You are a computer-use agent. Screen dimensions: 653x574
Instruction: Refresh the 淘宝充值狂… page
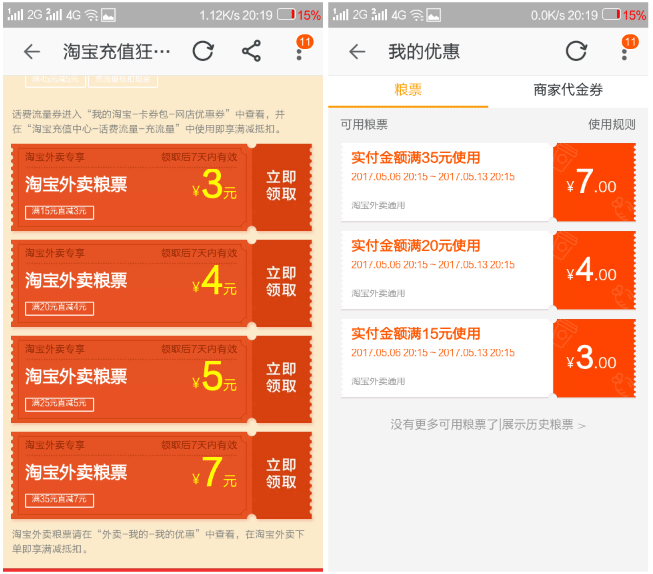tap(203, 52)
